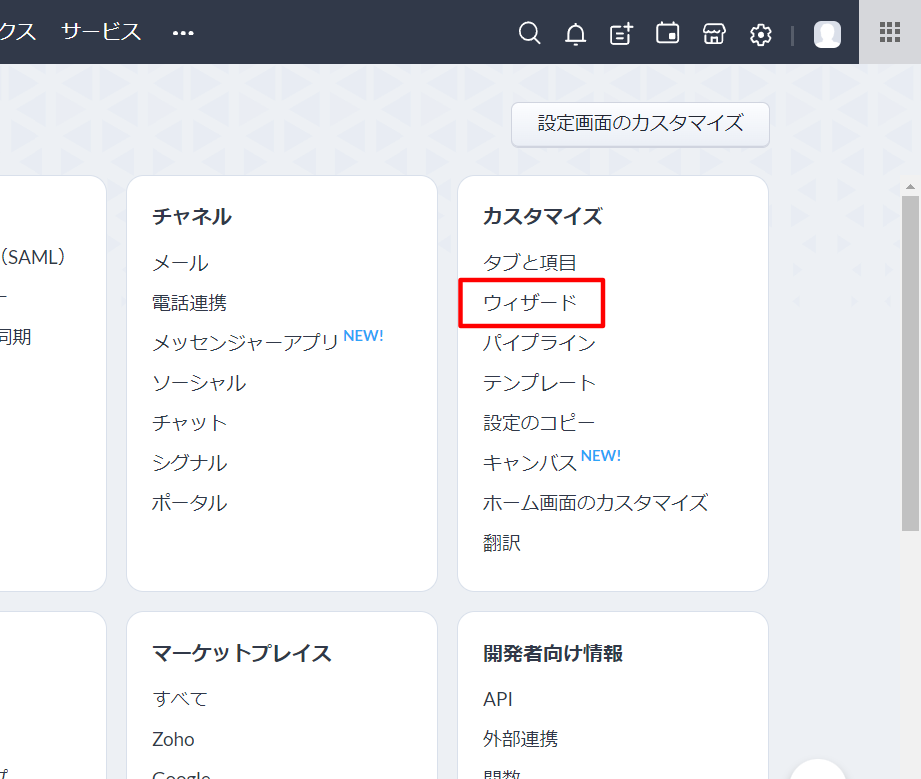Open ウィザード customization
The image size is (921, 779).
tap(530, 303)
